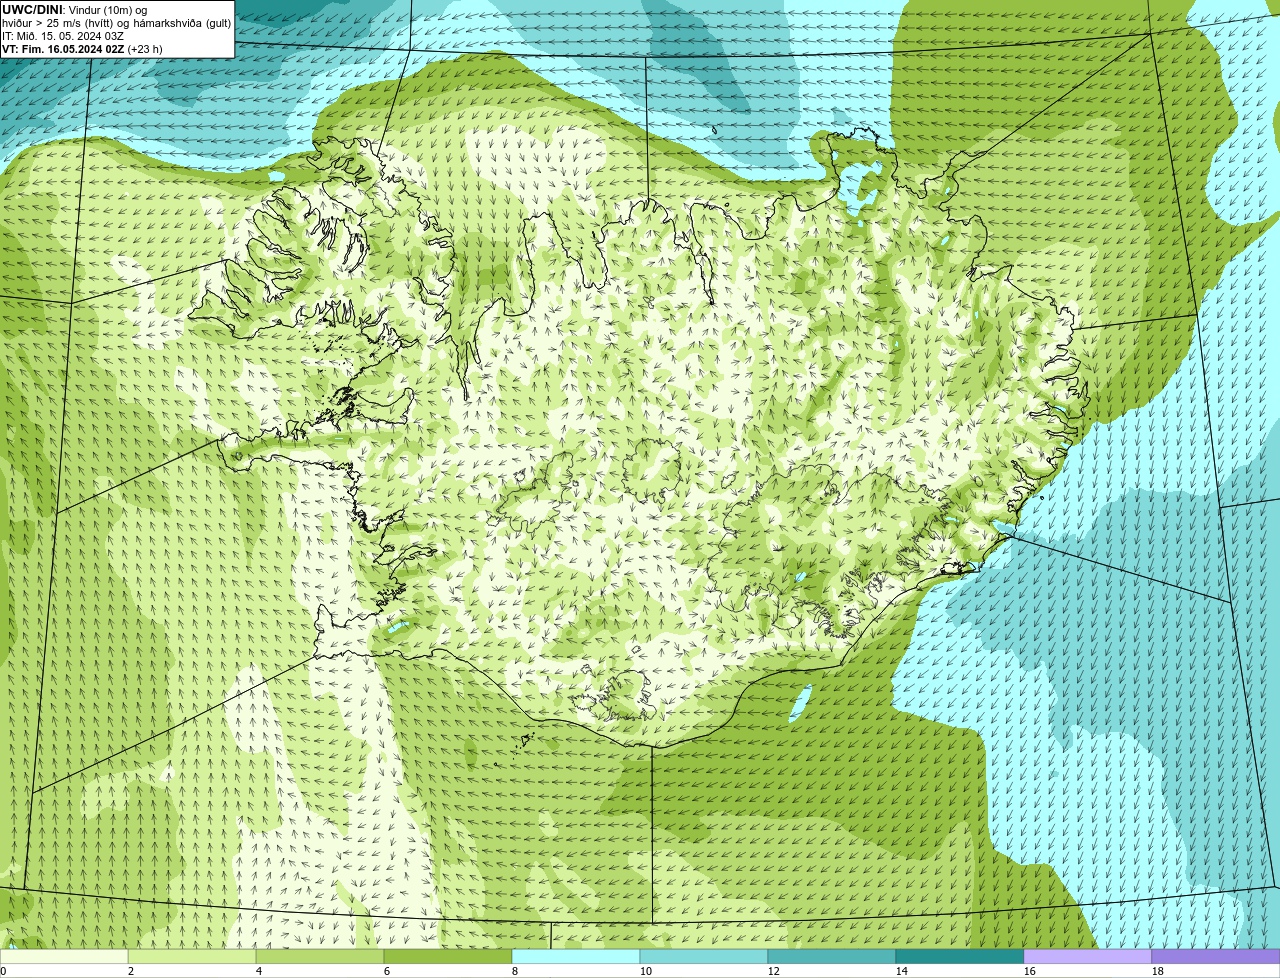
Task: Click the colour bar label '0'
Action: pos(3,971)
